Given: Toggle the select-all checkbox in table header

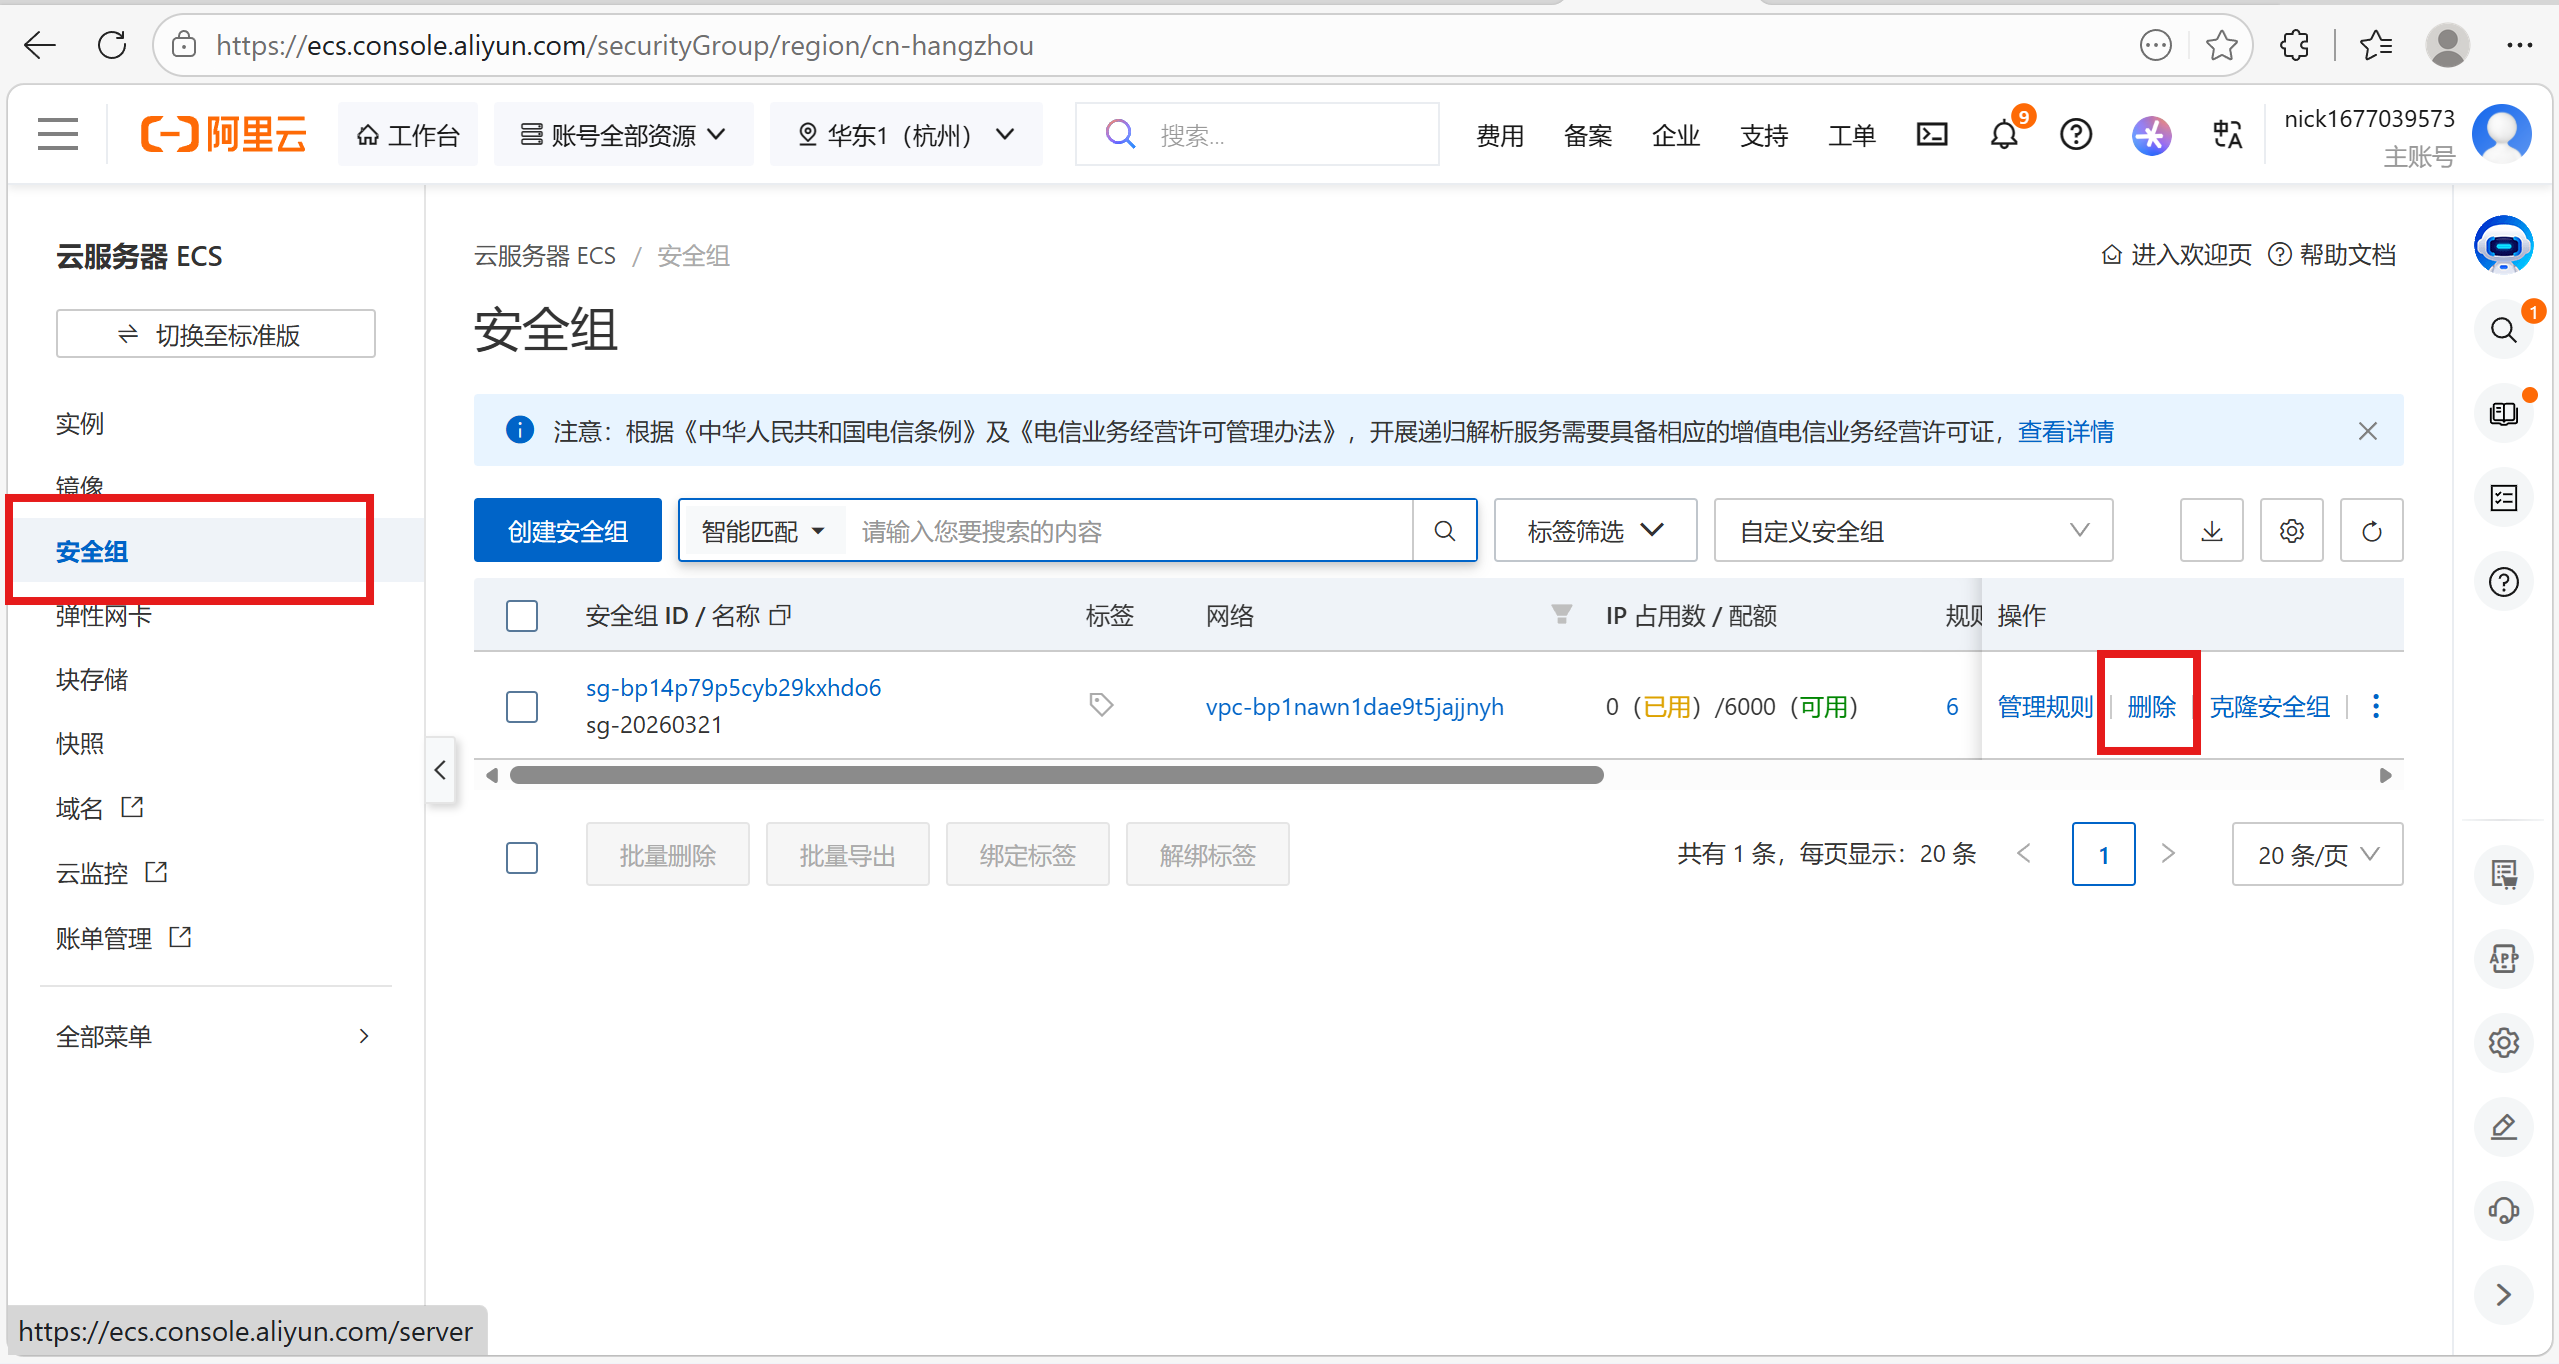Looking at the screenshot, I should click(x=522, y=615).
